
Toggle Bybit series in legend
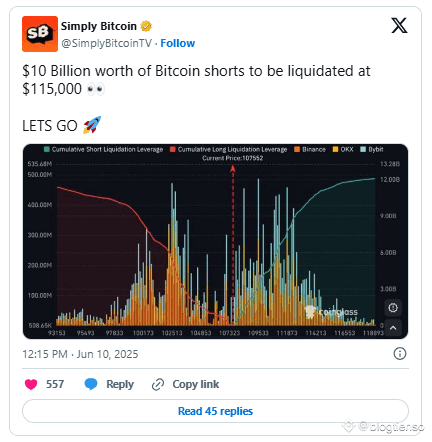tap(372, 149)
